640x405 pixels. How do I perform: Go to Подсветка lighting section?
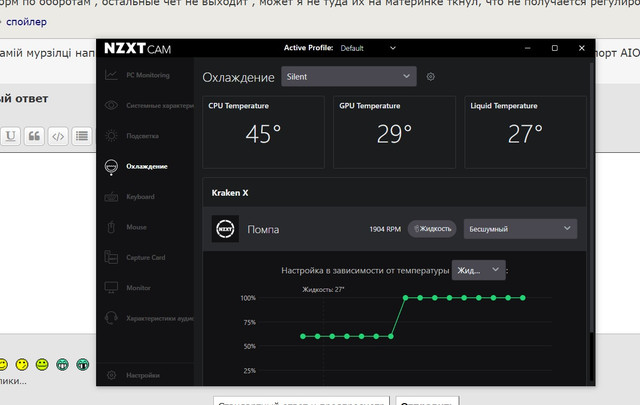click(x=131, y=136)
